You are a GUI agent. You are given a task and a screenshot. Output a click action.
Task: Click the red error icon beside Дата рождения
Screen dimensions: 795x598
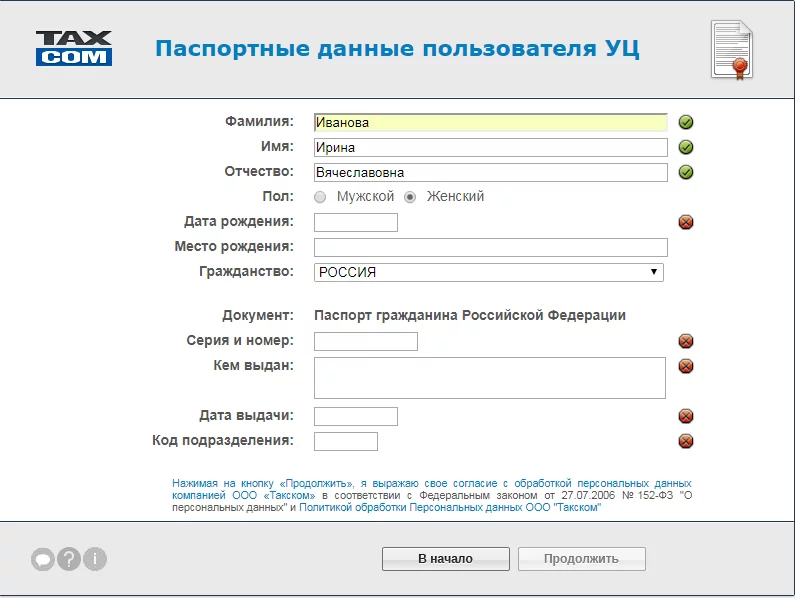[x=686, y=222]
